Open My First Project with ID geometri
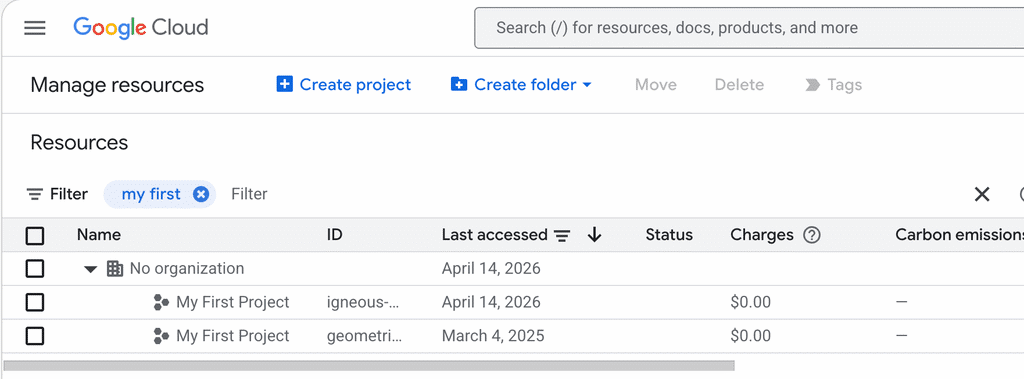The image size is (1024, 379). click(232, 336)
